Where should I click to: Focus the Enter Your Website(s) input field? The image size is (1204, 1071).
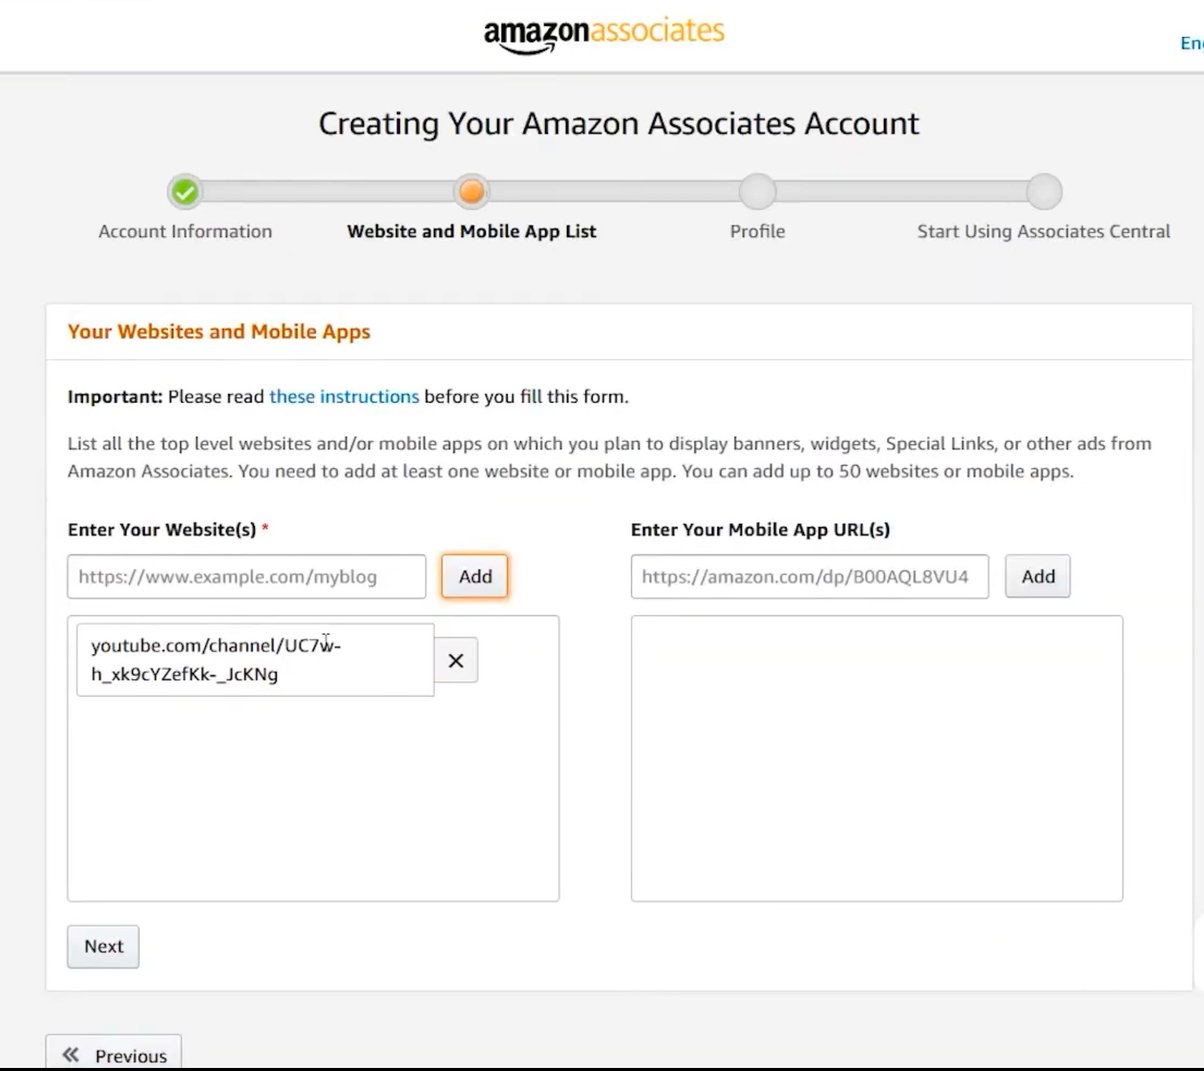click(247, 577)
